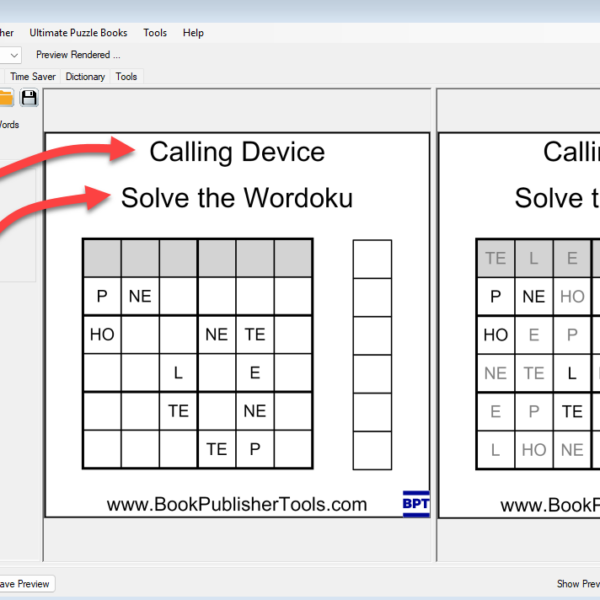Viewport: 600px width, 600px height.
Task: Click the Show Preview control at bottom right
Action: pos(578,584)
